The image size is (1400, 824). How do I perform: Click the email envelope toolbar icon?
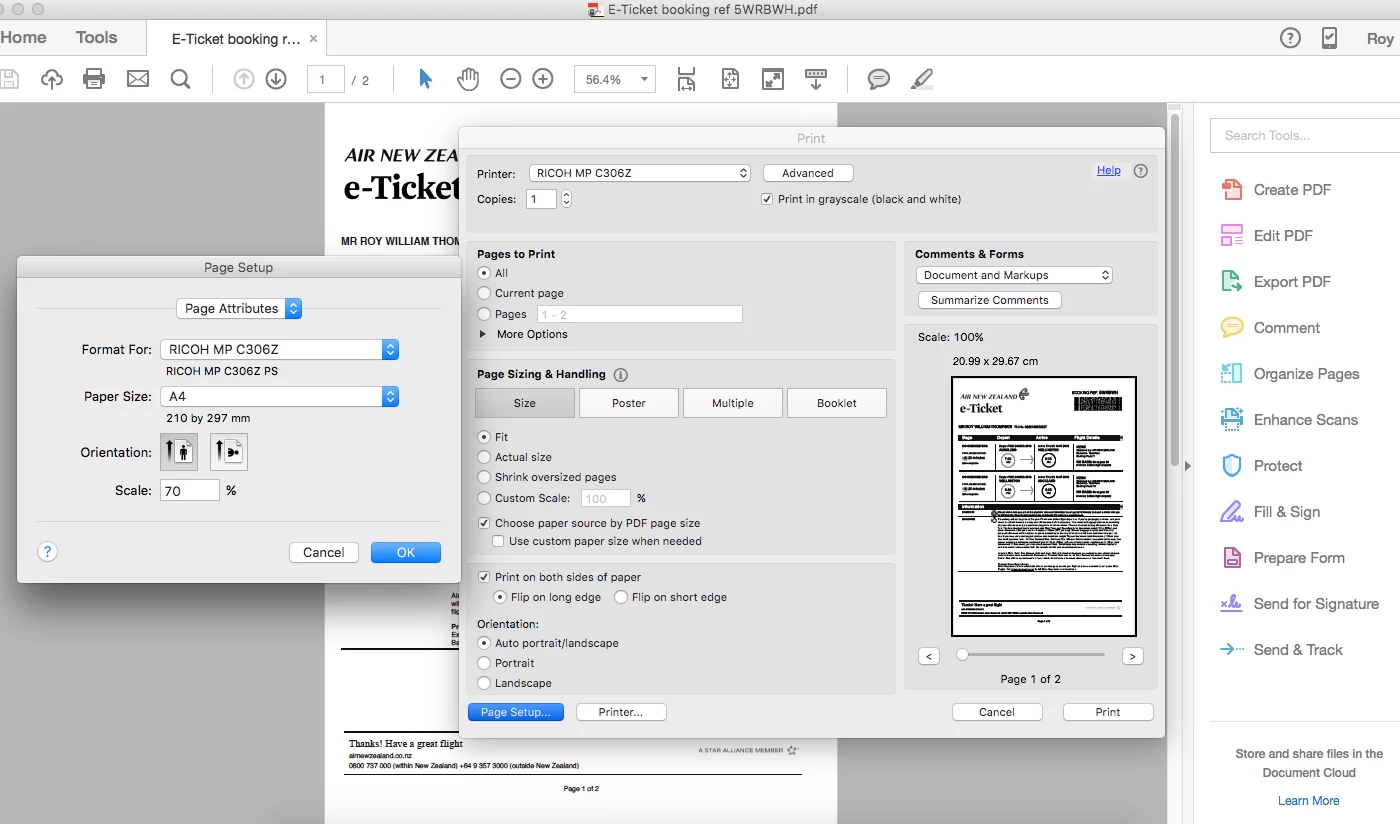coord(138,79)
